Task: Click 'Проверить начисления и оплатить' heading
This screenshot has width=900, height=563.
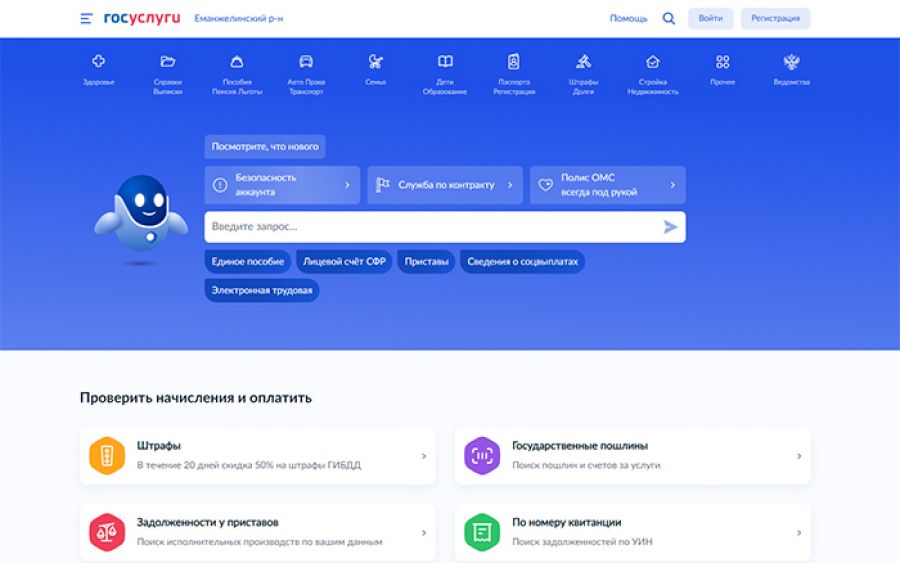Action: 196,397
